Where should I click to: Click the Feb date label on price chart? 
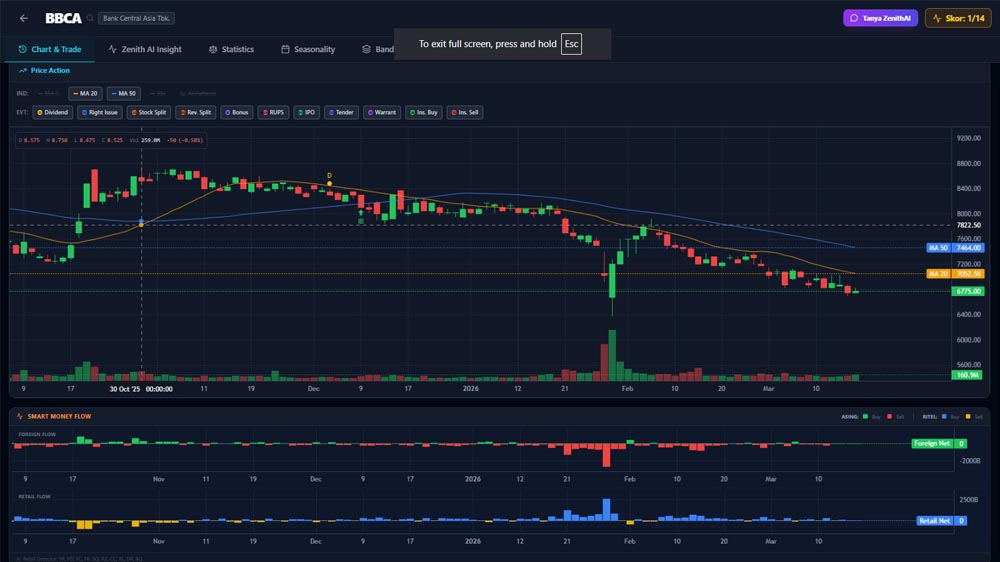click(628, 388)
